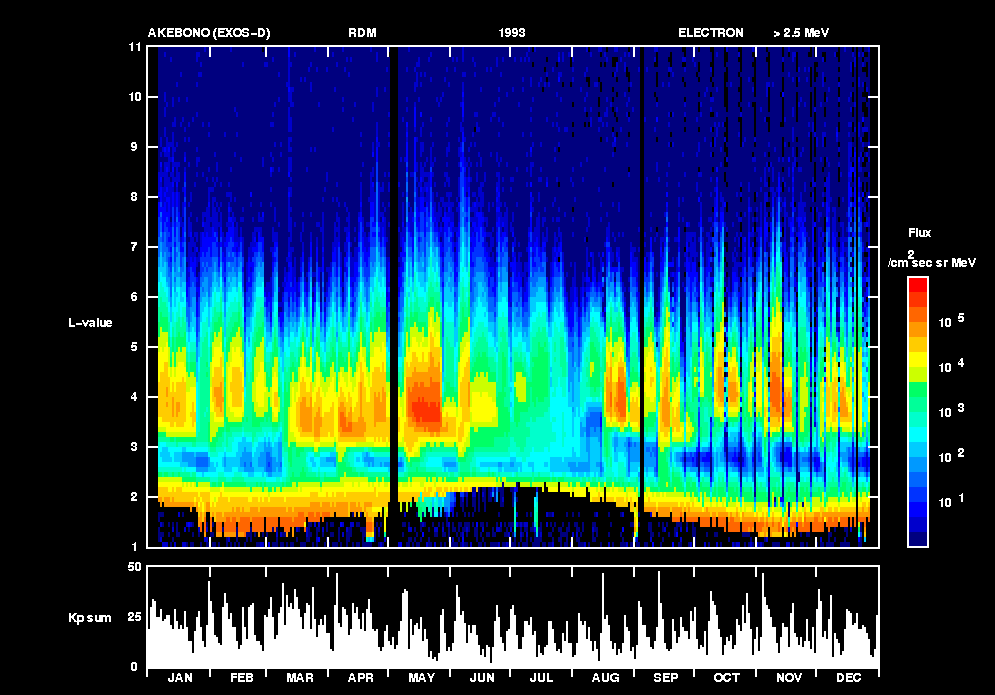Screen dimensions: 995x695
Task: Select the AUG month label
Action: pos(605,678)
